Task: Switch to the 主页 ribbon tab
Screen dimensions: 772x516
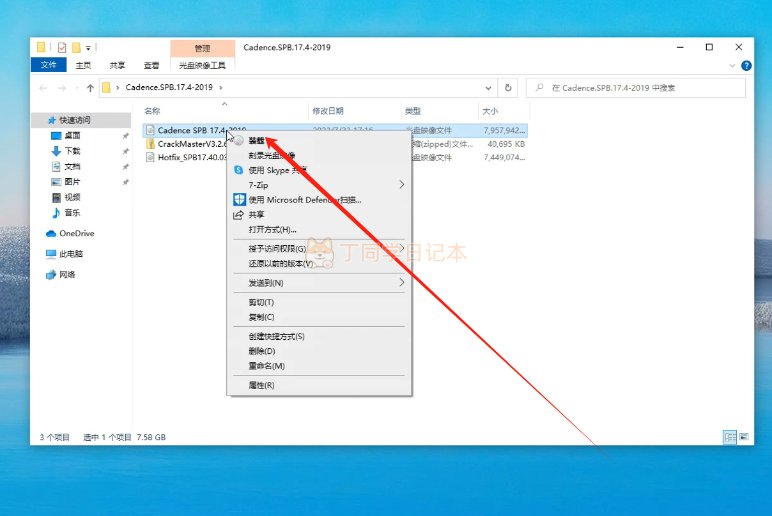Action: (x=83, y=65)
